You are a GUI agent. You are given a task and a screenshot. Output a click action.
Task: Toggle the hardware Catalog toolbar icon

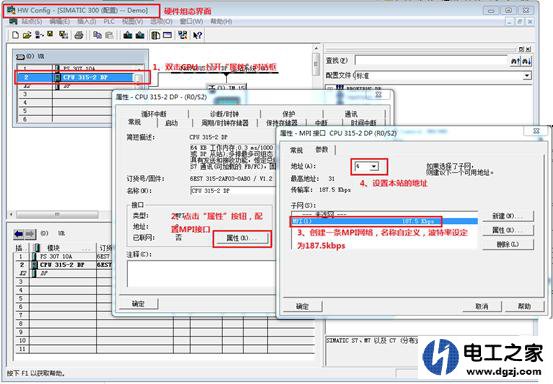coord(156,35)
